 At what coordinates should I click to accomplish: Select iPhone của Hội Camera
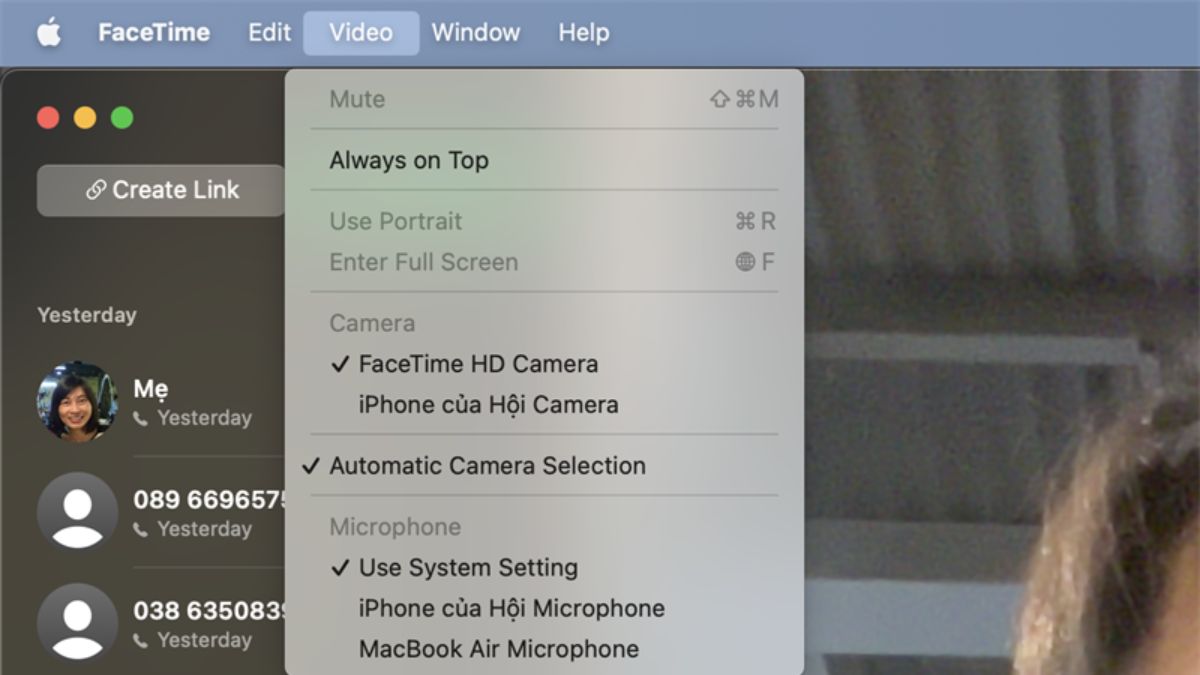coord(490,404)
